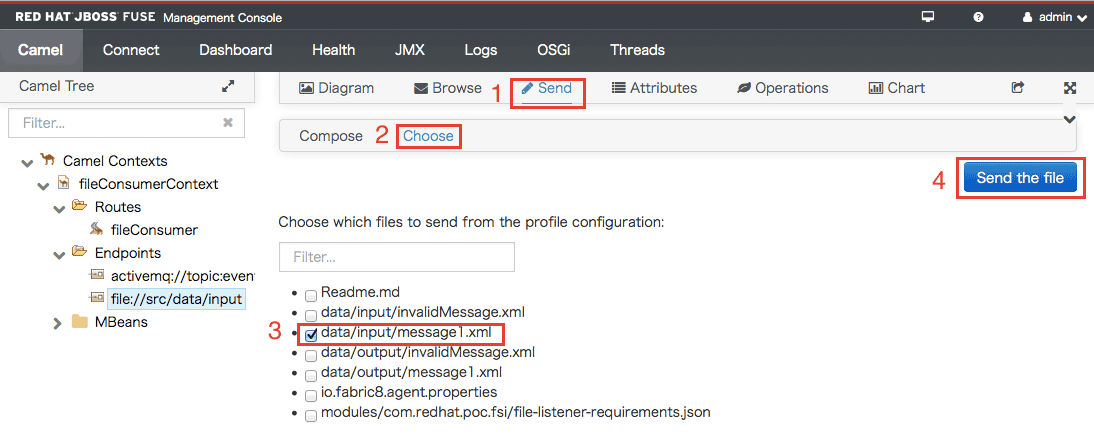1094x439 pixels.
Task: Click the share/export icon
Action: [x=1018, y=87]
